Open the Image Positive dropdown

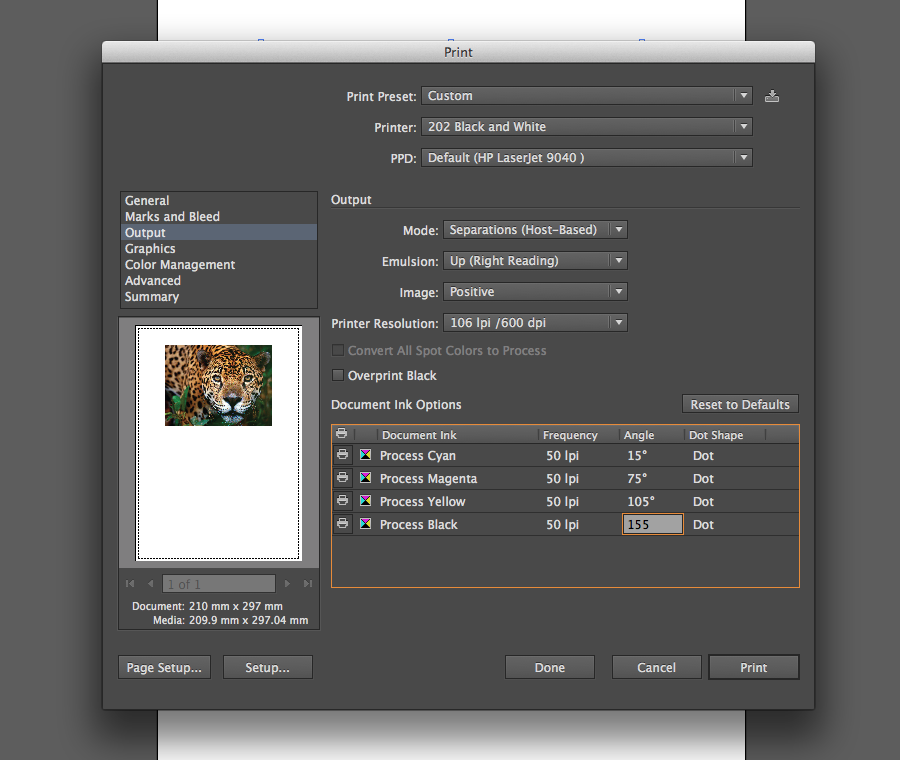(x=535, y=292)
